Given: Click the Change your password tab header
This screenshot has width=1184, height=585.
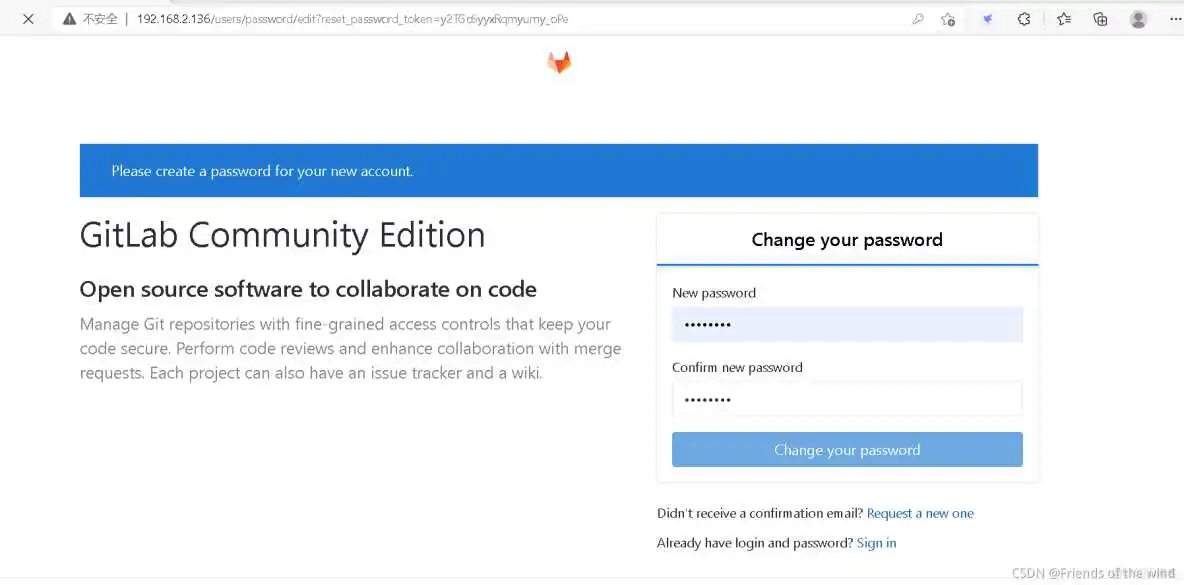Looking at the screenshot, I should coord(846,240).
